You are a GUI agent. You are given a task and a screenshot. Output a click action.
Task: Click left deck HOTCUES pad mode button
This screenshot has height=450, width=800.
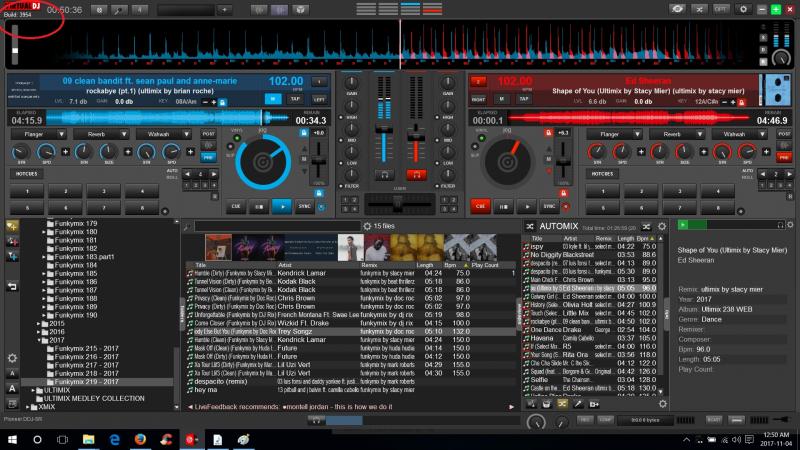click(26, 173)
